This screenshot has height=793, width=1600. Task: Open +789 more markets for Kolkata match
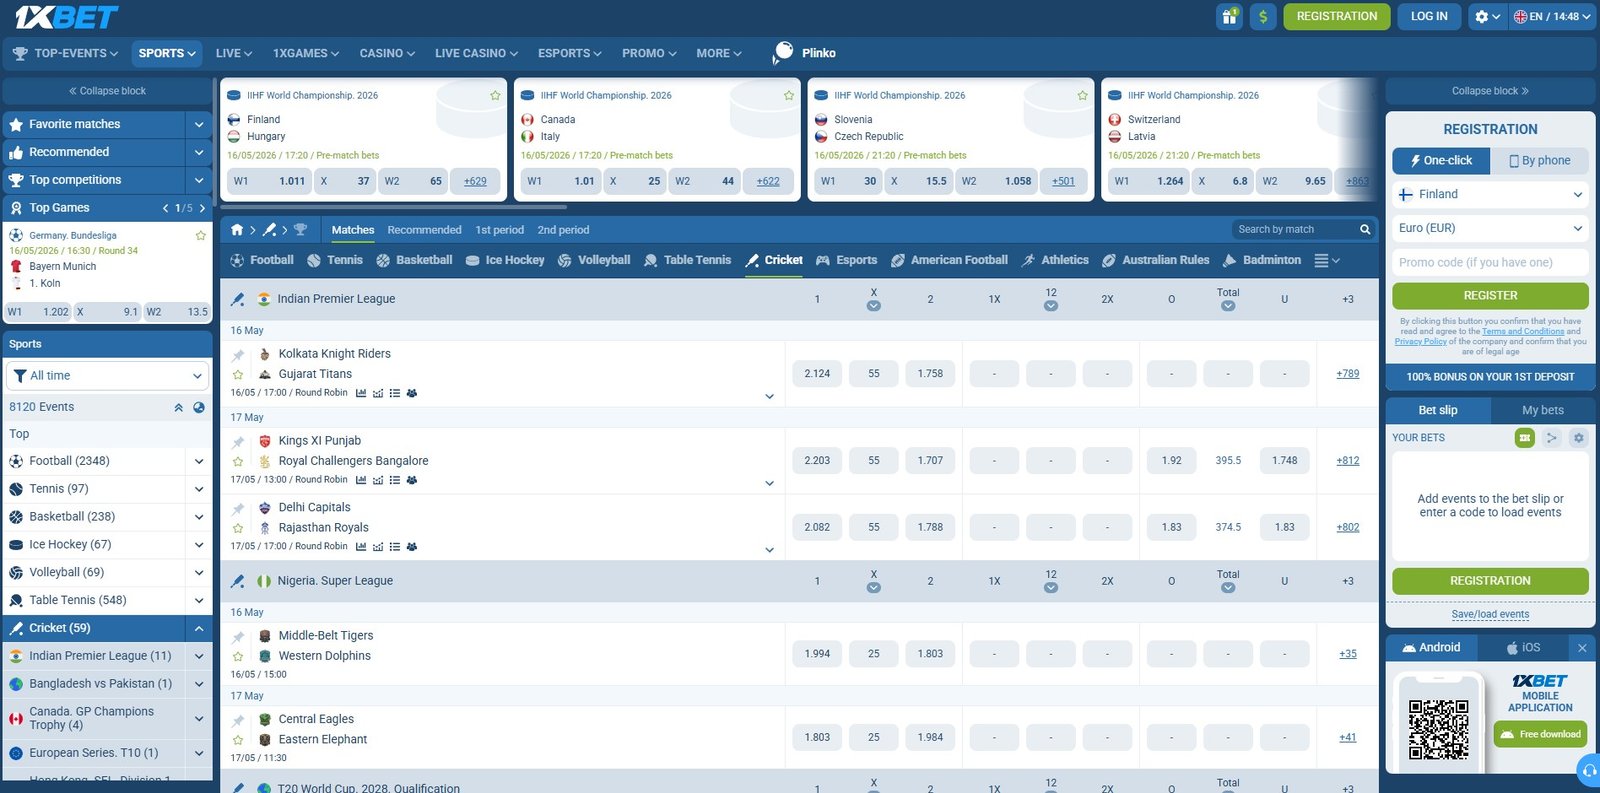pos(1348,374)
